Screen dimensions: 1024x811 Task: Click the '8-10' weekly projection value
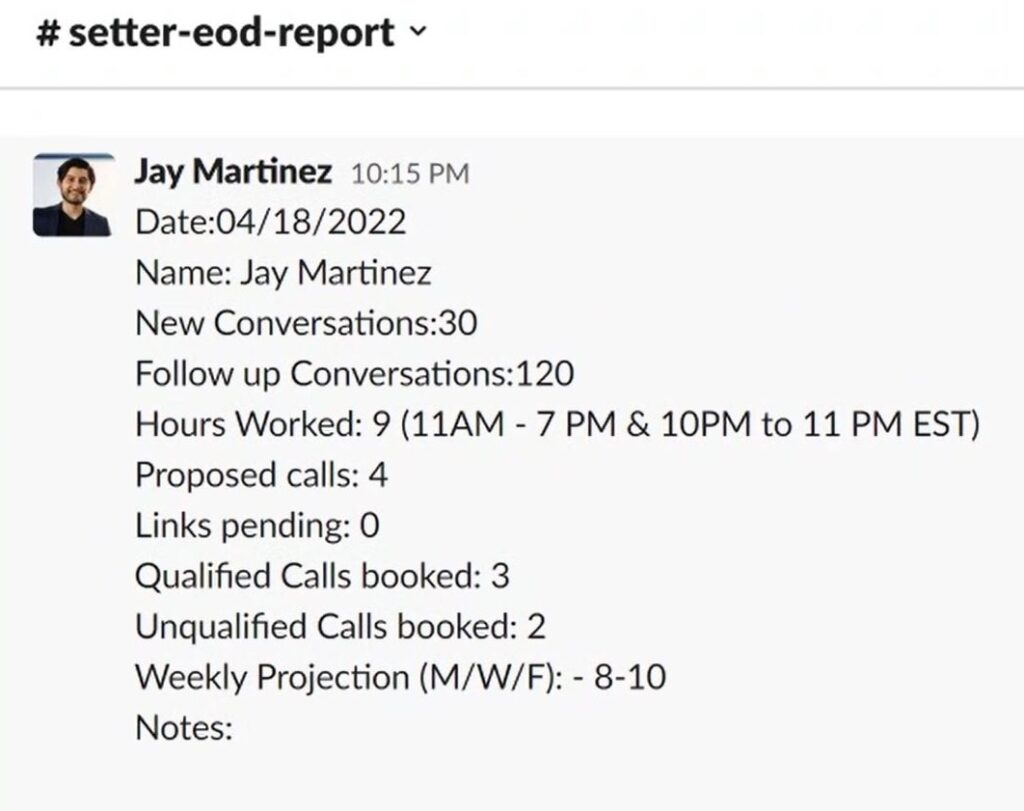coord(630,677)
